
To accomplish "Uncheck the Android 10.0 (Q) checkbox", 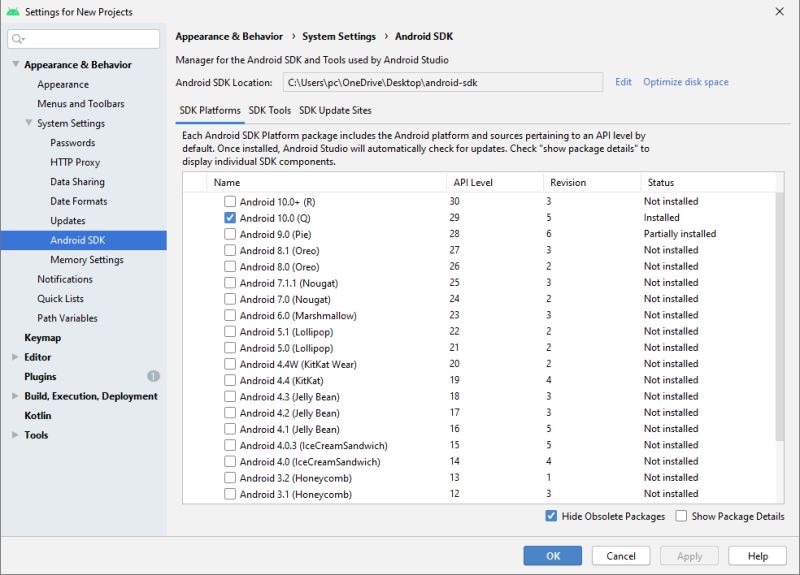I will coord(230,218).
